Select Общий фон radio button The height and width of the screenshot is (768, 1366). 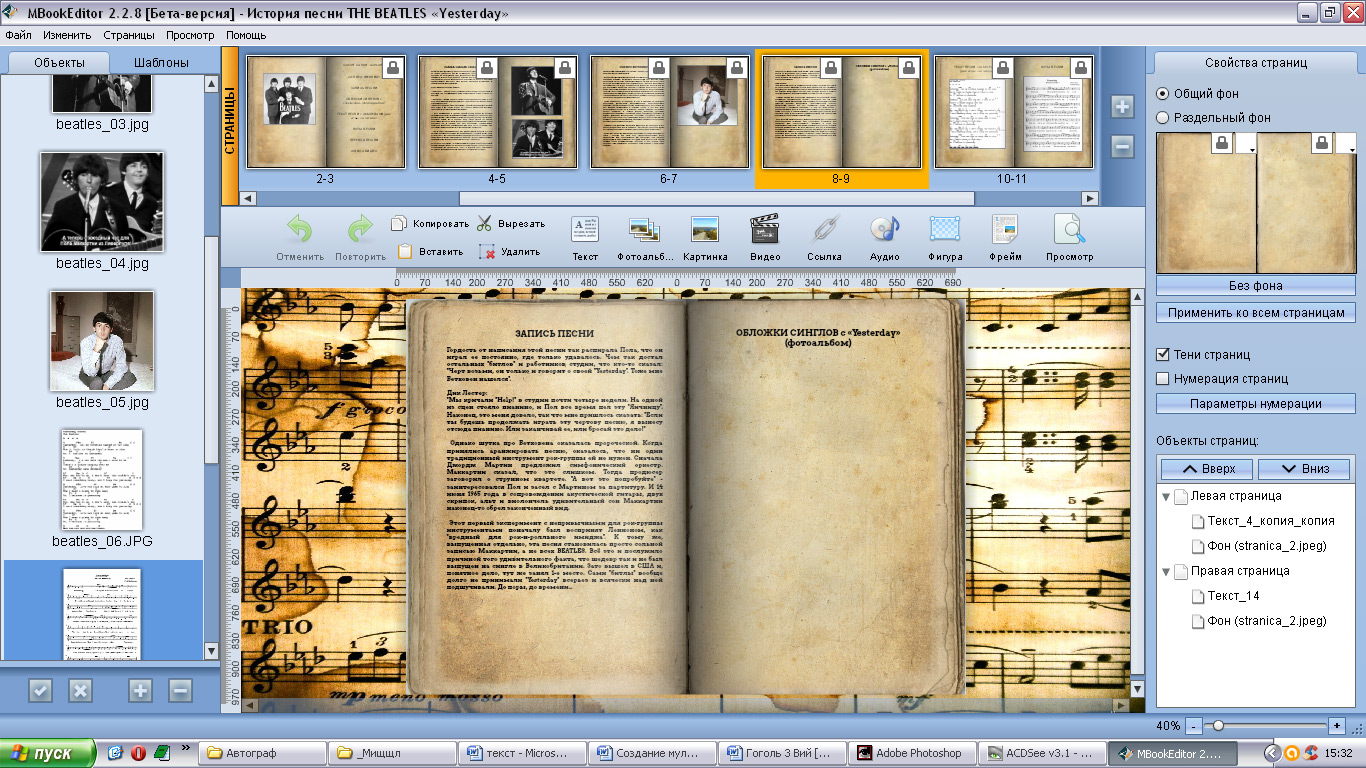coord(1162,93)
